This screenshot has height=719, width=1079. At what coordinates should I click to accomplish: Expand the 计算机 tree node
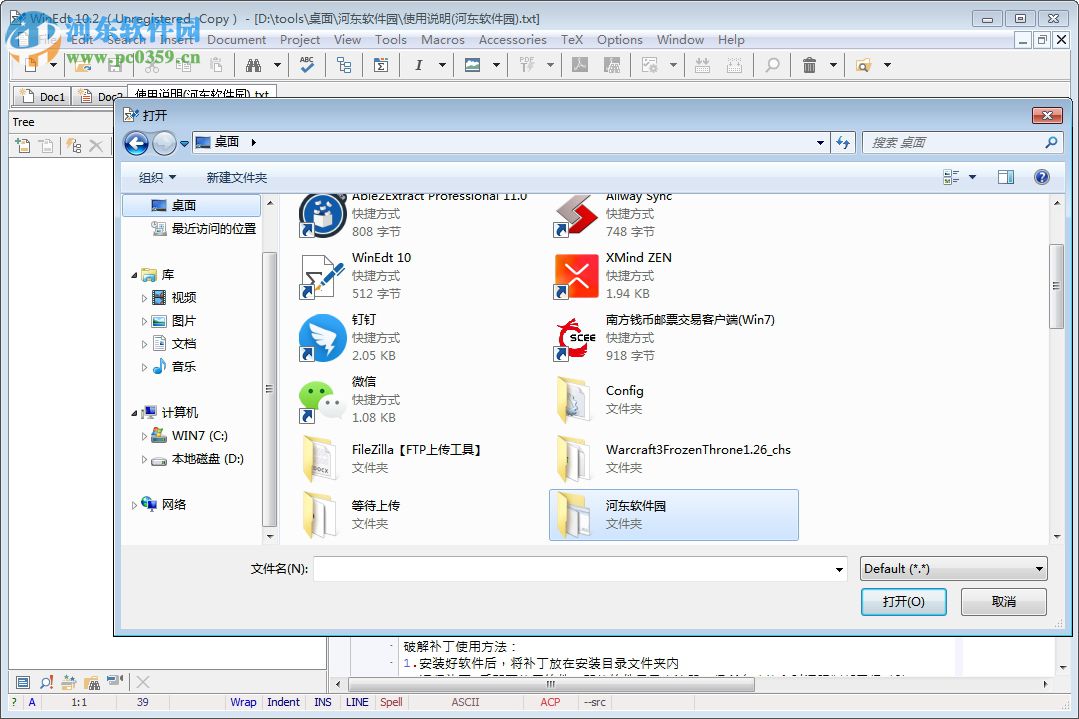pos(134,412)
